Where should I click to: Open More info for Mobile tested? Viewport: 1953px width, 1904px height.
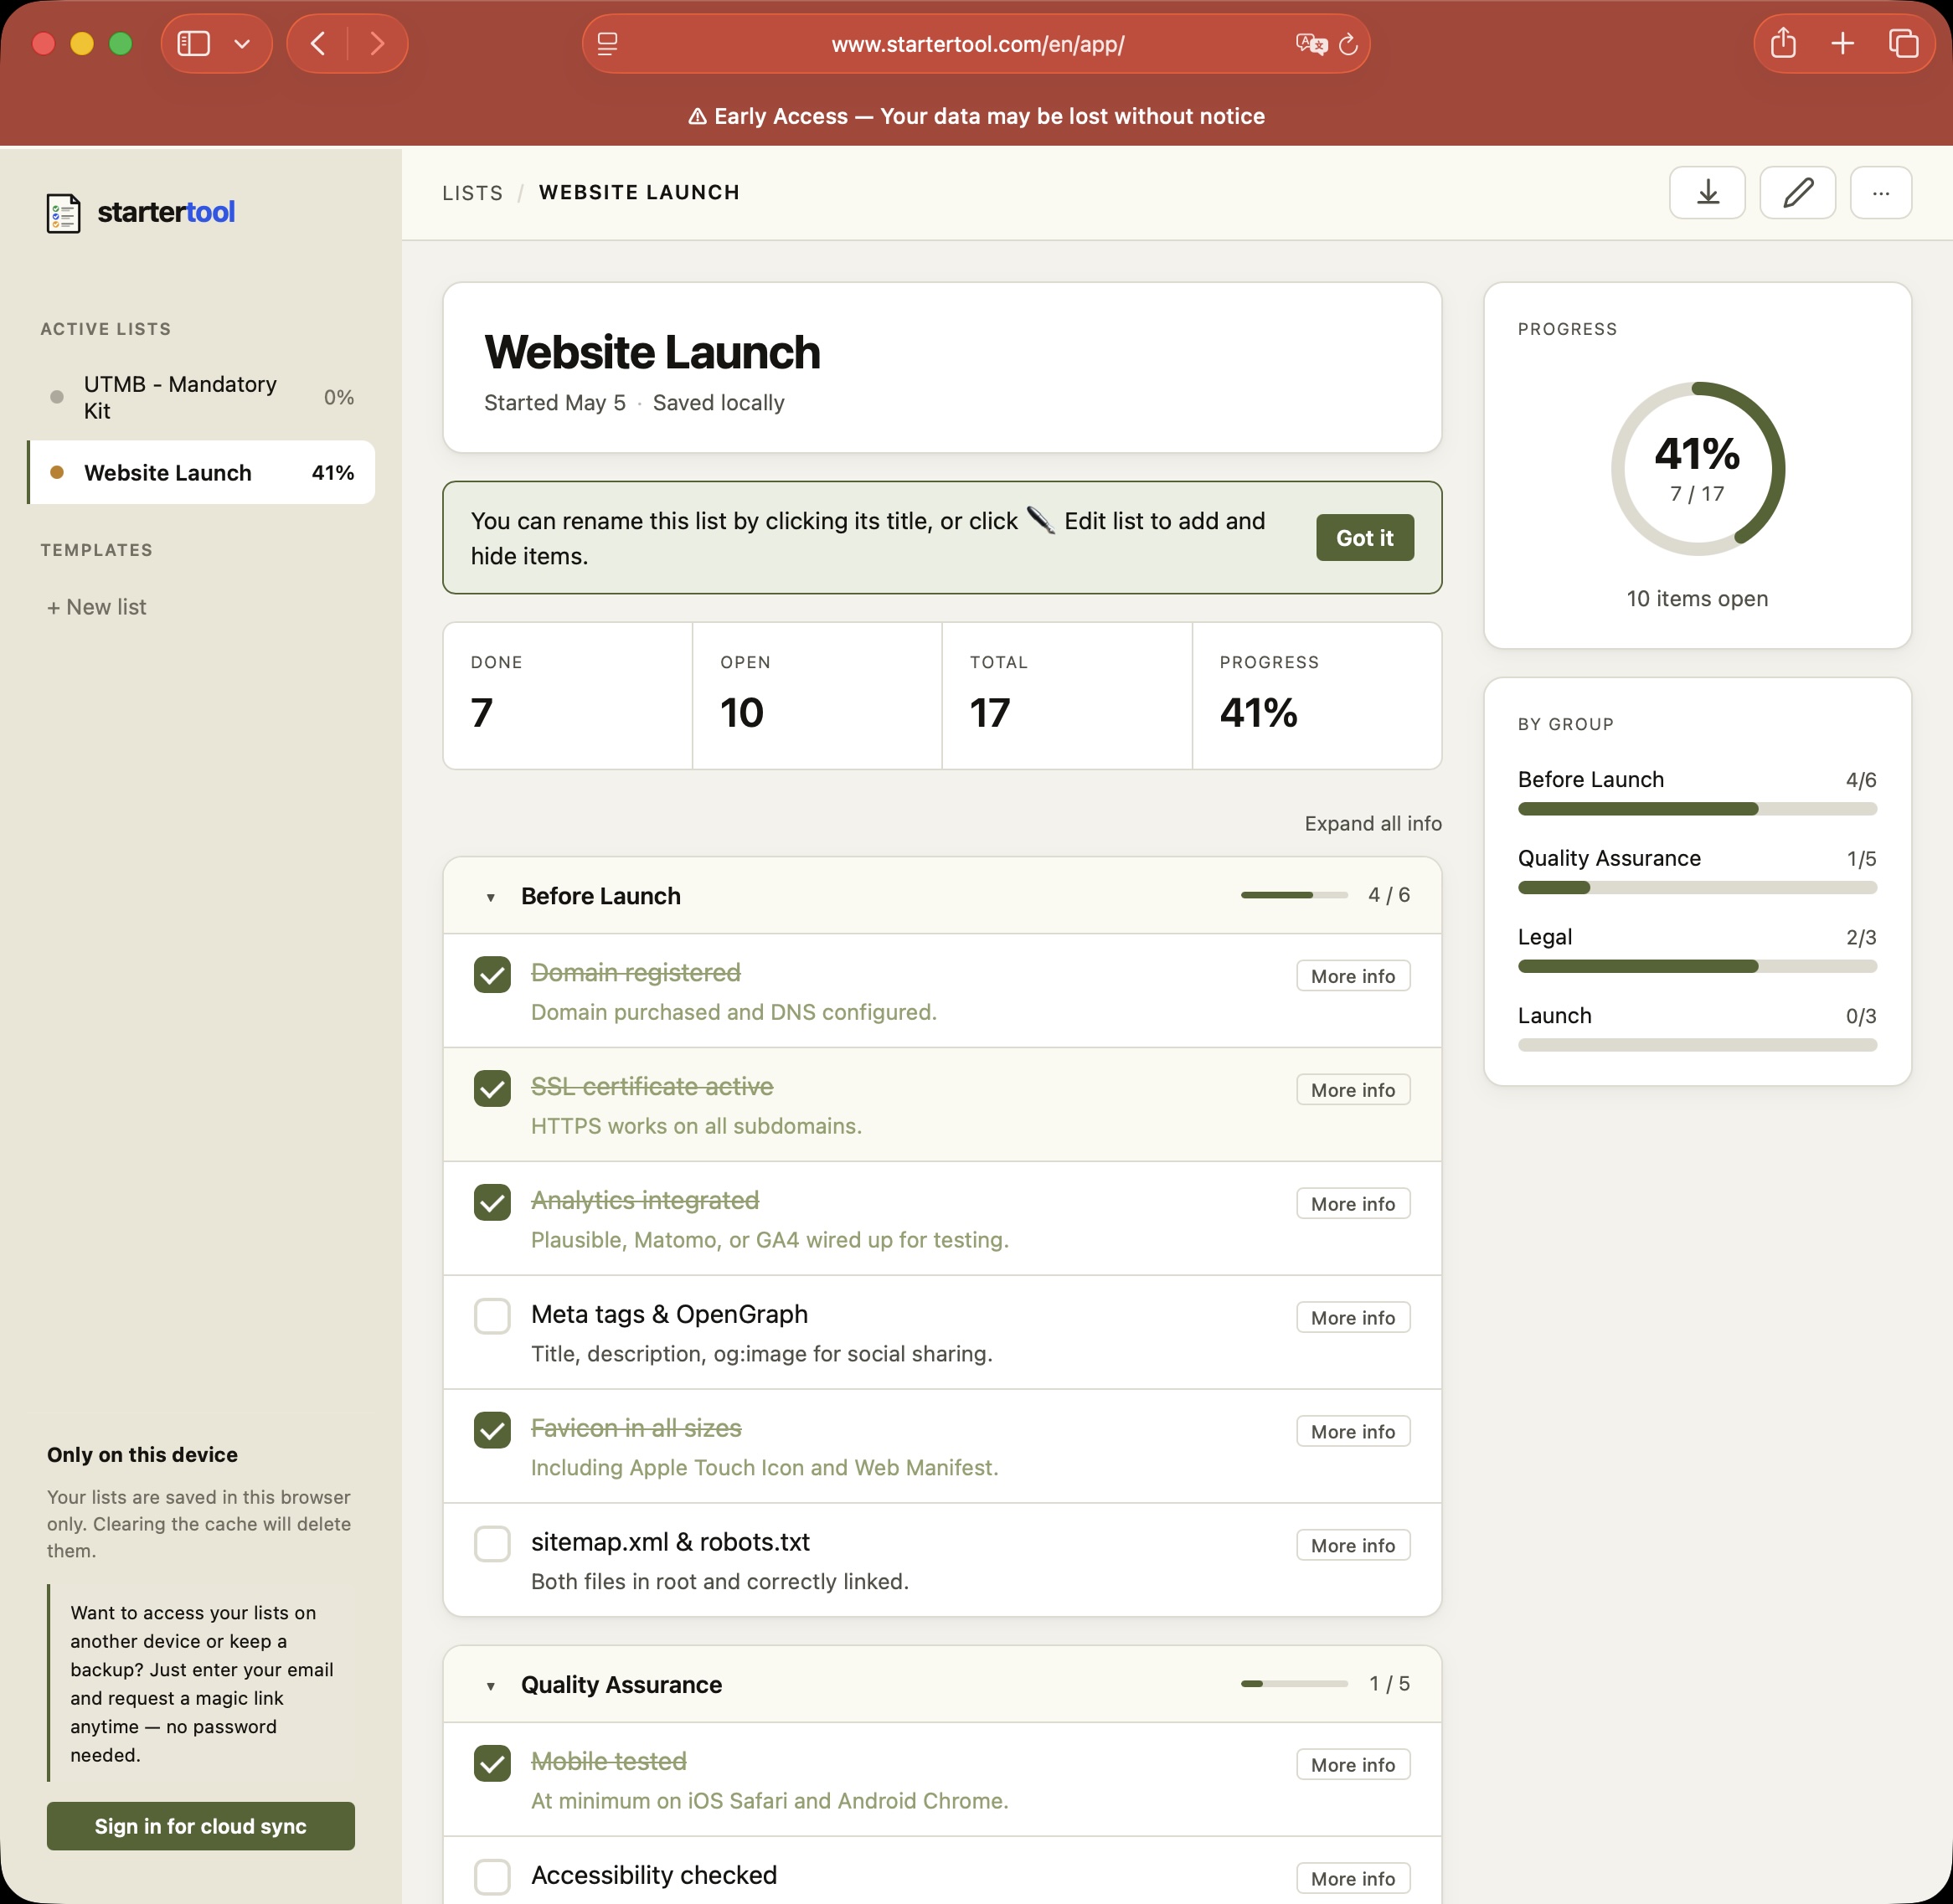click(x=1353, y=1765)
